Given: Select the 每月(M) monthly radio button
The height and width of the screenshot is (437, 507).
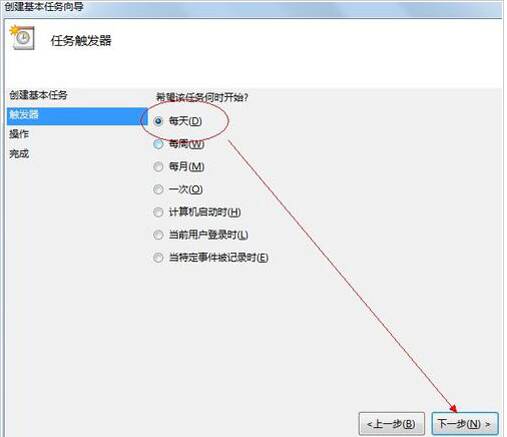Looking at the screenshot, I should tap(158, 167).
